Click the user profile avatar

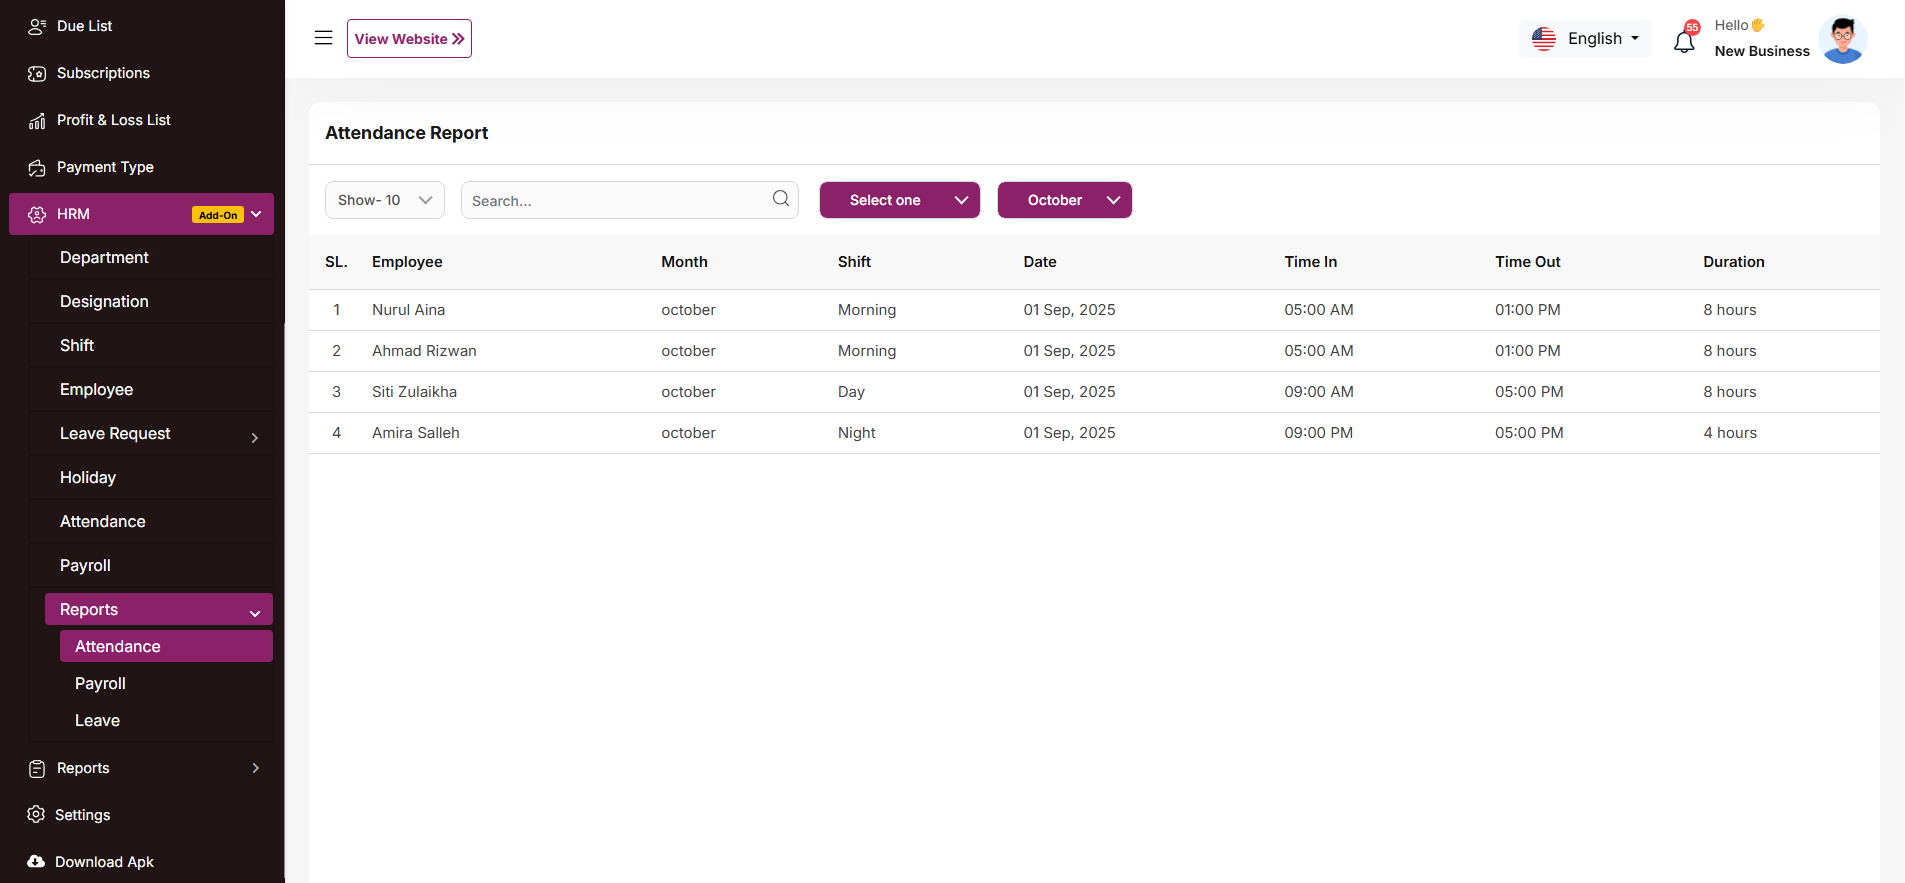[1842, 40]
